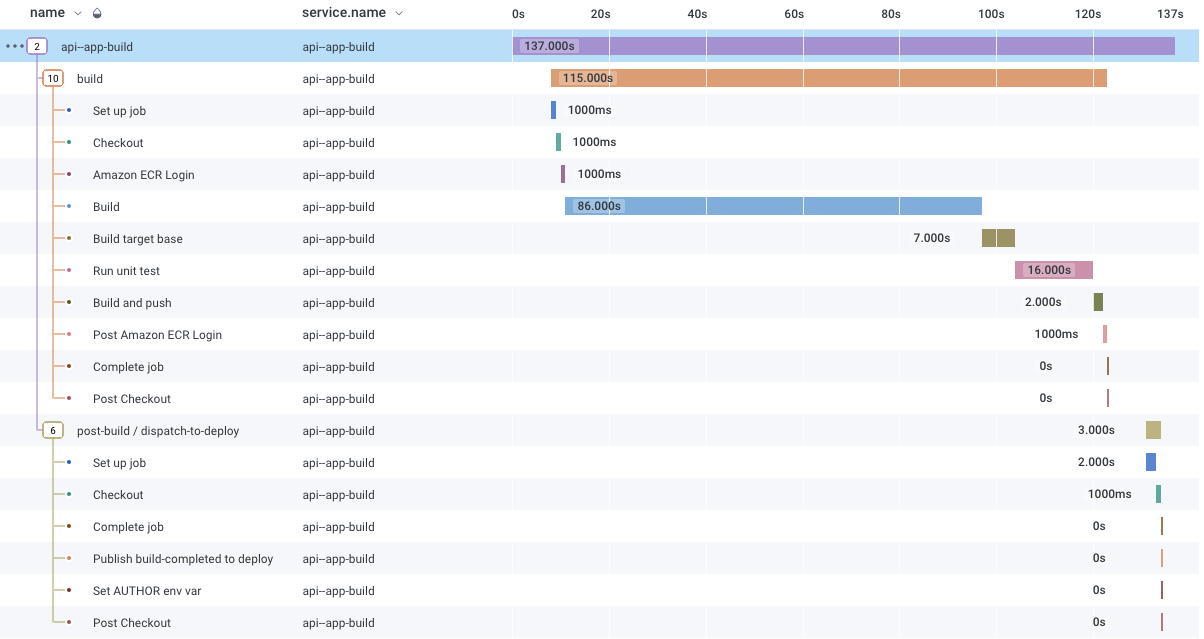Click the color droplet icon beside name header

click(x=96, y=14)
